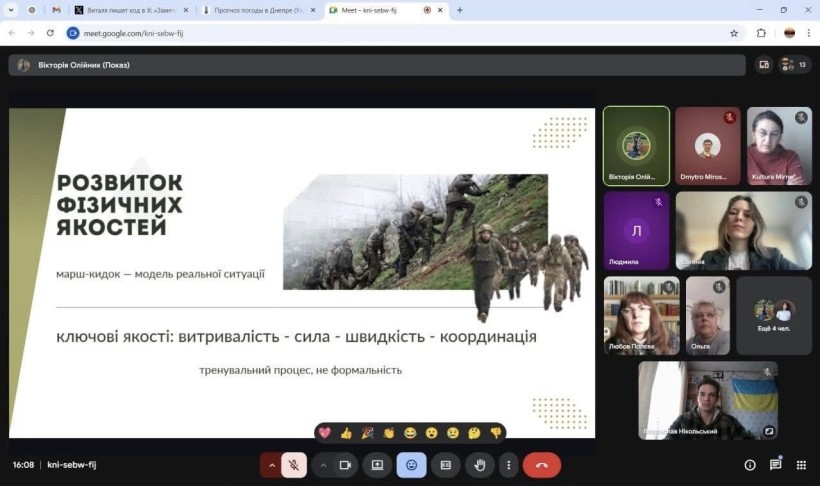
Task: Click picture-in-picture icon on Ніколяський tile
Action: (769, 431)
